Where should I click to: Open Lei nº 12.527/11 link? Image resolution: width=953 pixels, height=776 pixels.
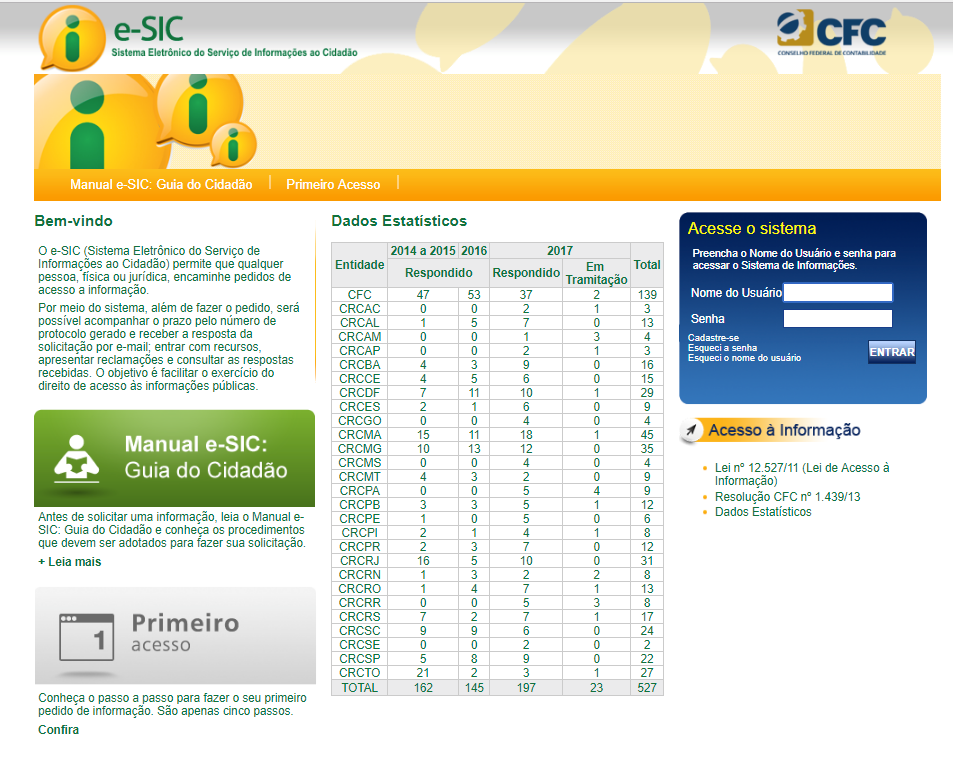pyautogui.click(x=802, y=474)
